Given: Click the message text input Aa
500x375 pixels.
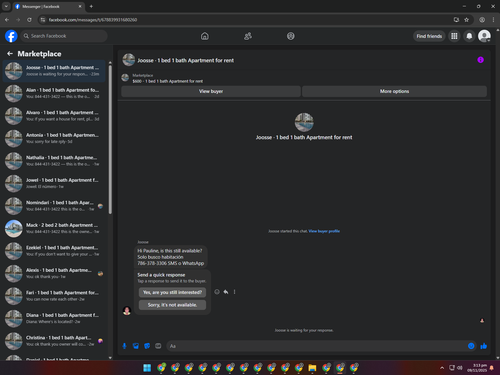Looking at the screenshot, I should pos(317,346).
